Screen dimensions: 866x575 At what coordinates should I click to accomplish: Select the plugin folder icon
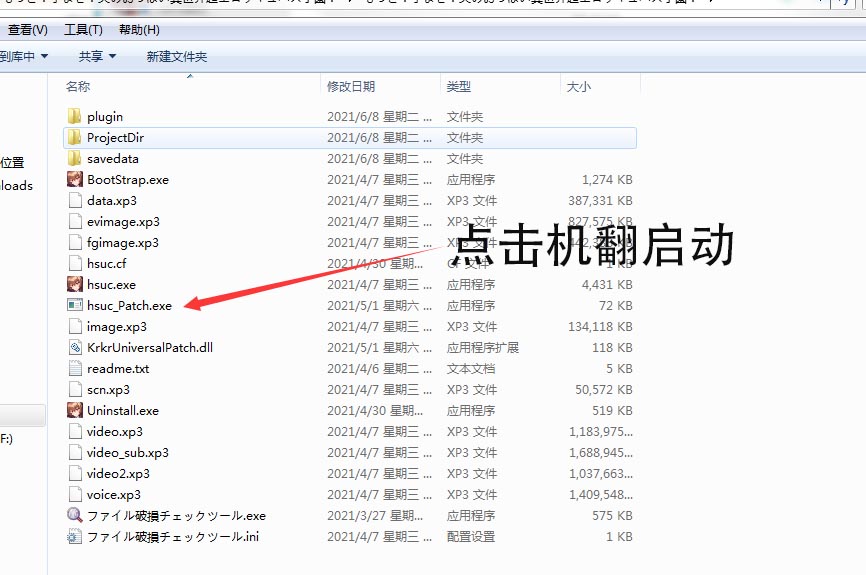click(75, 117)
